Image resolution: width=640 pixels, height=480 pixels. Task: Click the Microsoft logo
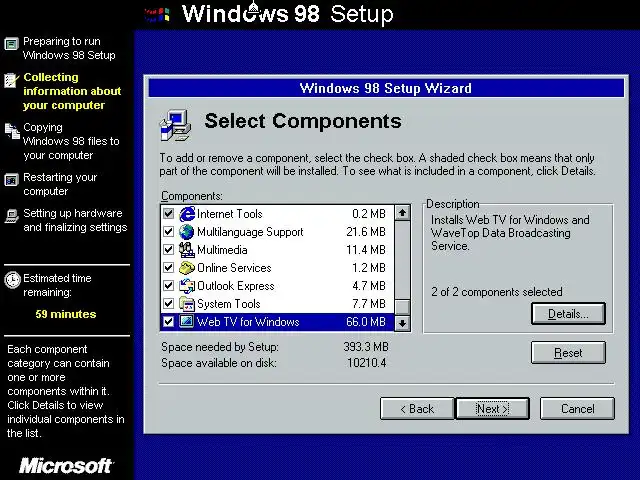click(x=66, y=466)
